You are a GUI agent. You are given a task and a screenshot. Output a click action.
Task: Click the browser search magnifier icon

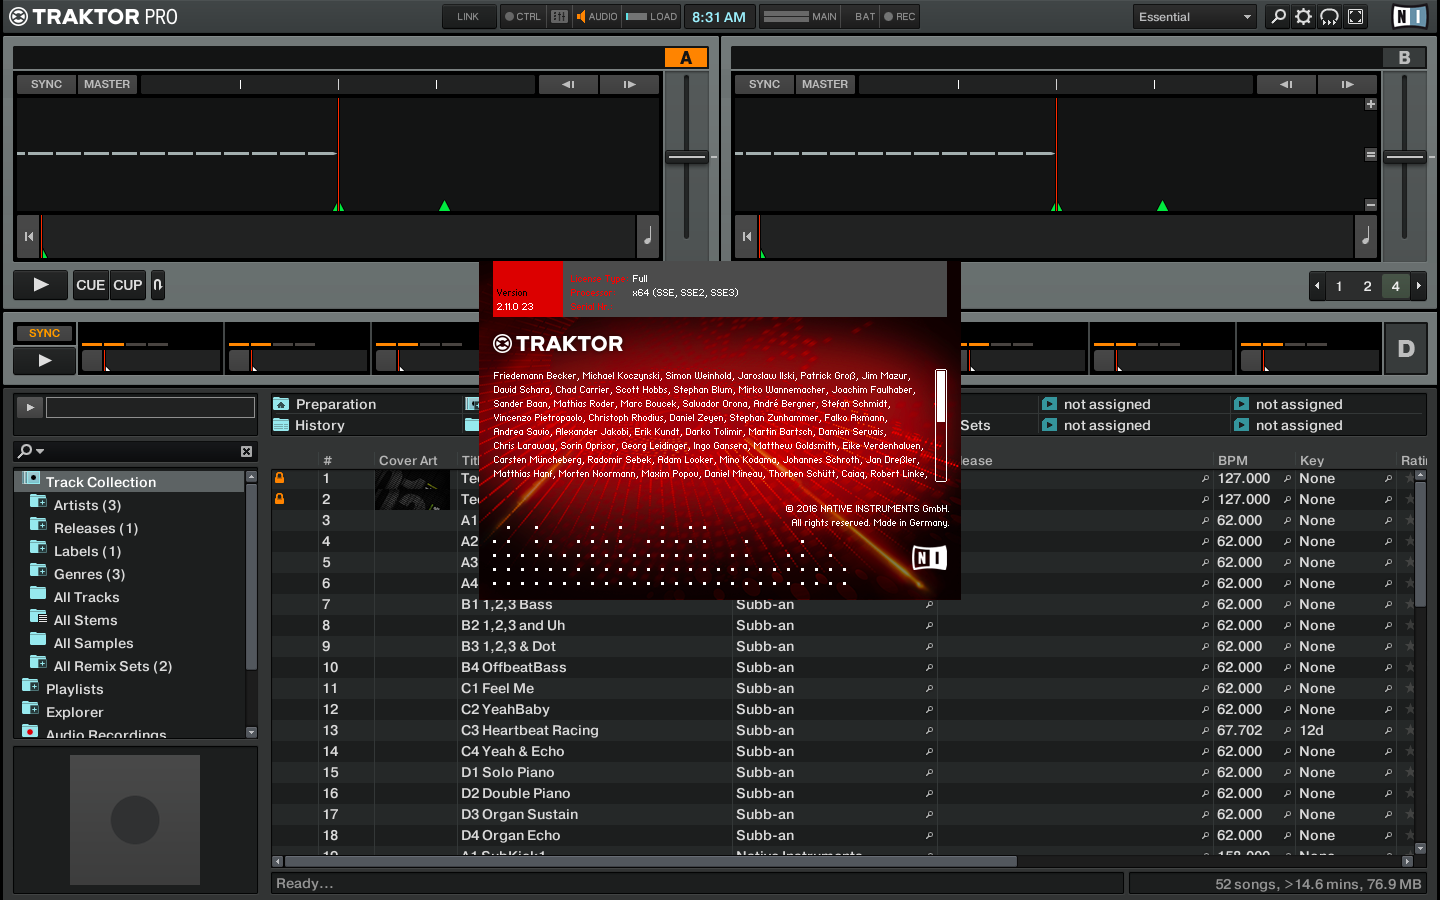25,451
